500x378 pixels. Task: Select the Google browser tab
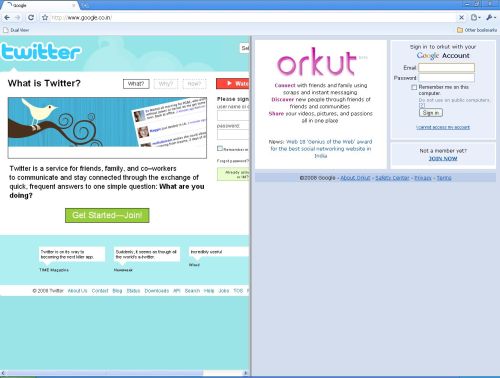coord(39,5)
